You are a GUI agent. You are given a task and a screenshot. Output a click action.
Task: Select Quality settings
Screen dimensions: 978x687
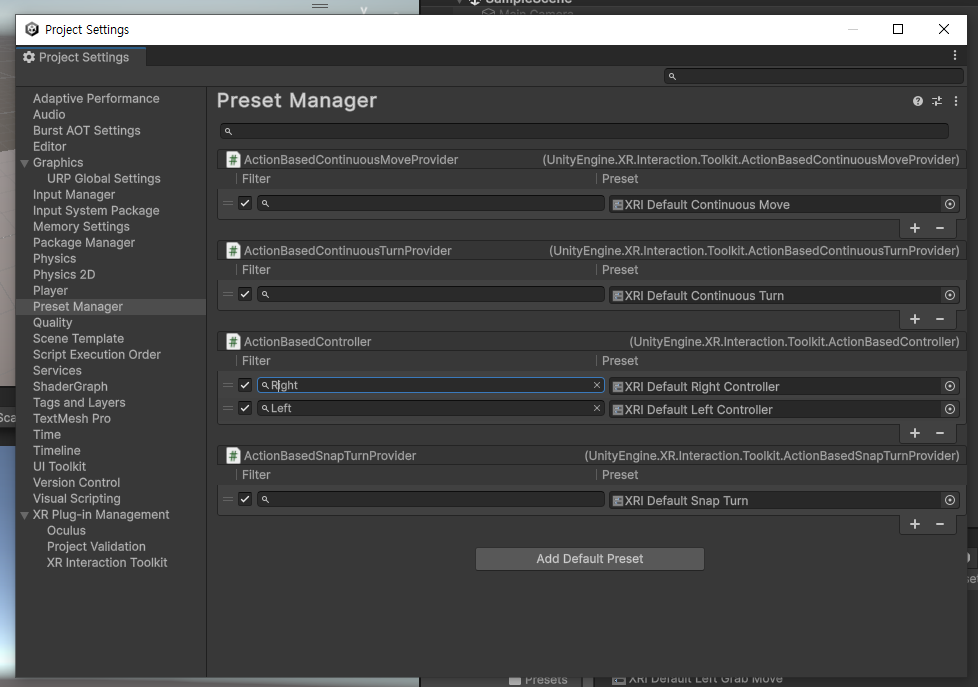pyautogui.click(x=52, y=323)
